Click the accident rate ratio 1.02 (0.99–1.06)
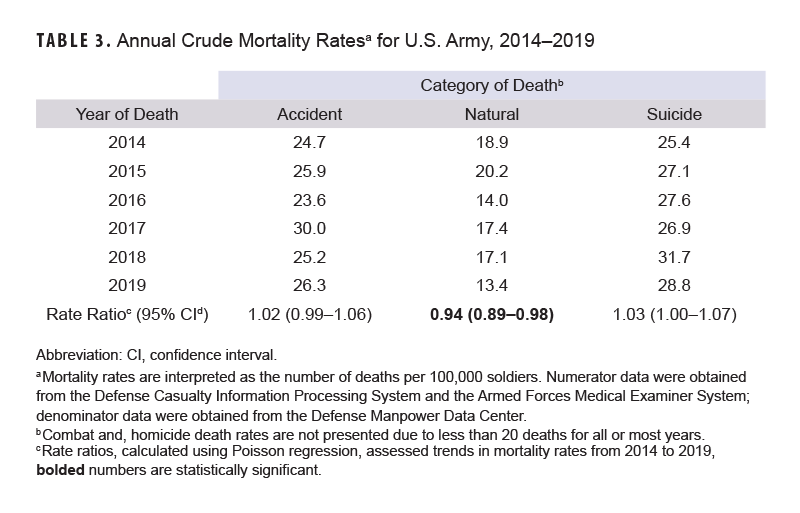Image resolution: width=800 pixels, height=513 pixels. pos(309,315)
